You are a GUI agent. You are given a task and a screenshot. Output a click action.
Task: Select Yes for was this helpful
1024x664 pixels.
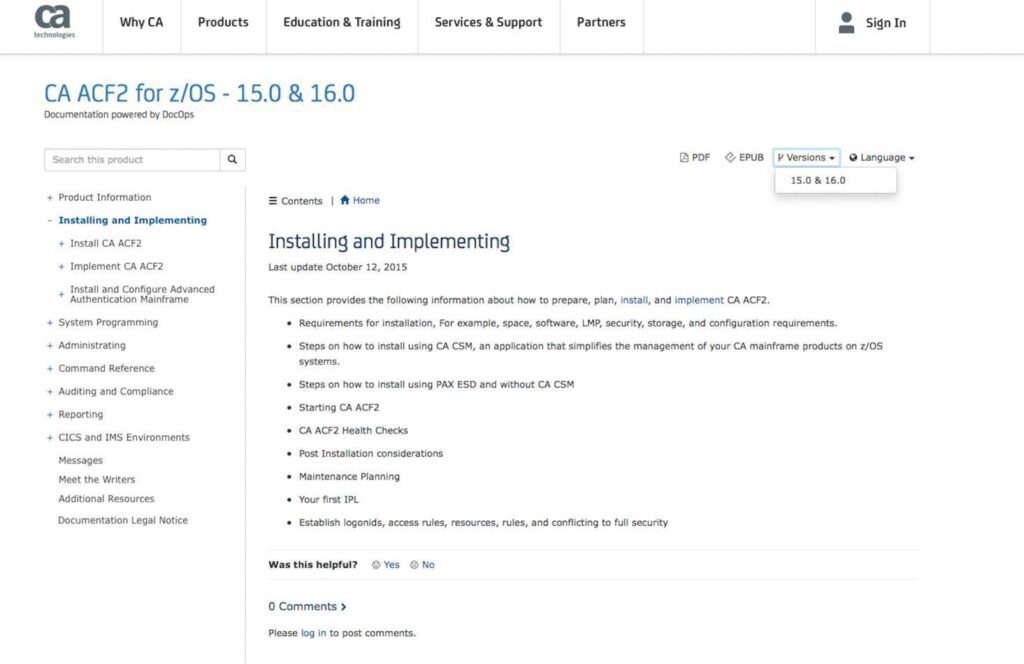(385, 565)
